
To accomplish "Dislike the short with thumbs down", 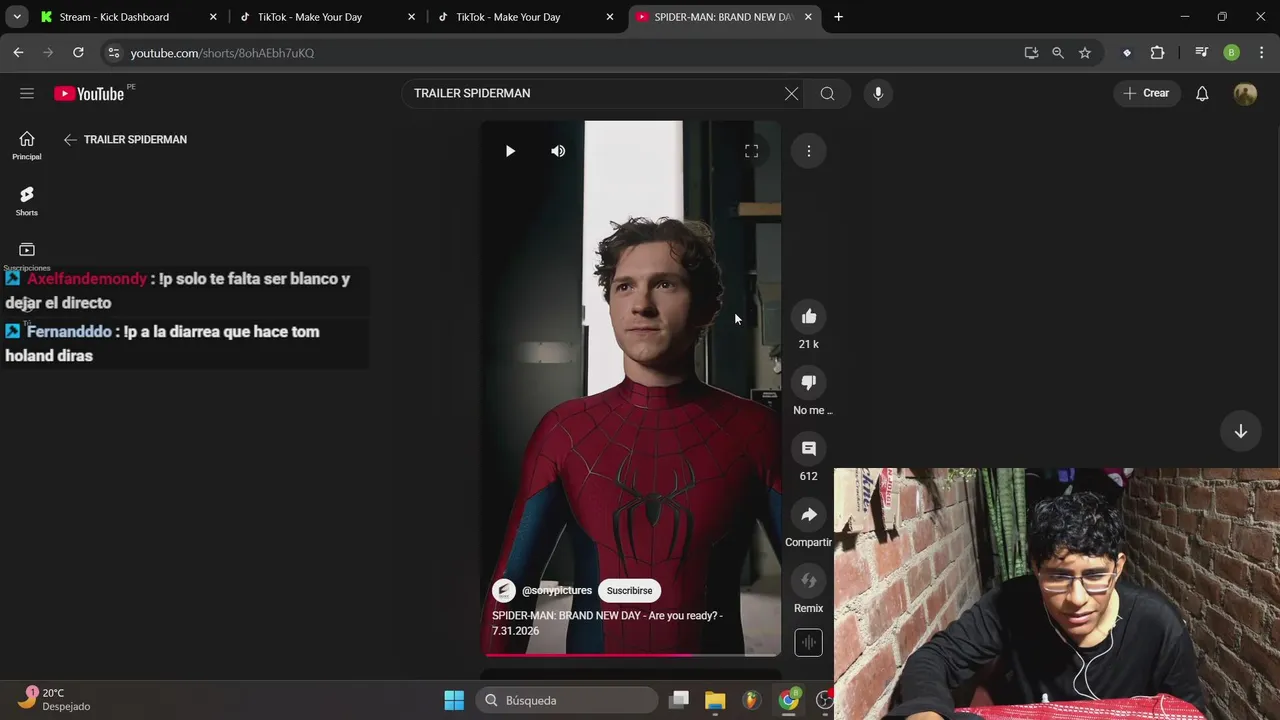I will pos(809,383).
